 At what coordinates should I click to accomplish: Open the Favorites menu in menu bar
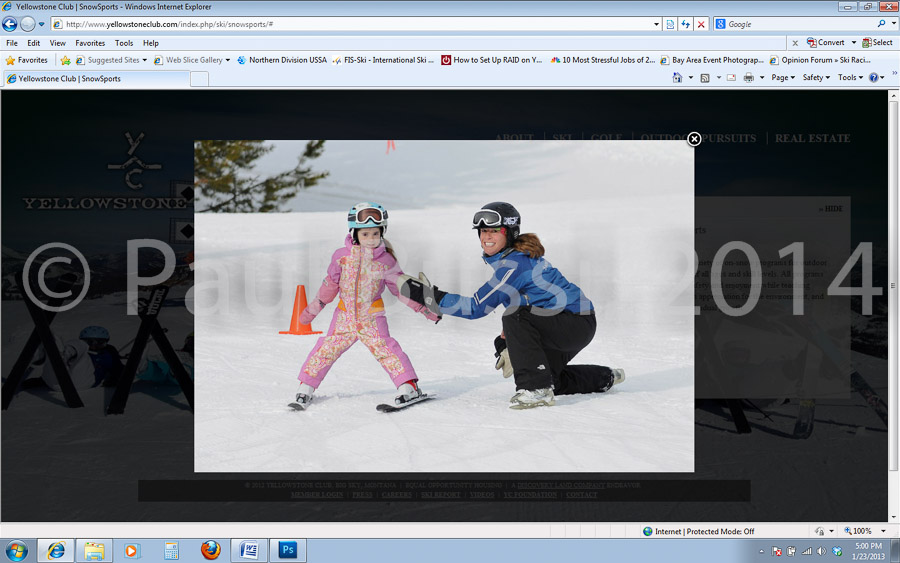point(90,43)
